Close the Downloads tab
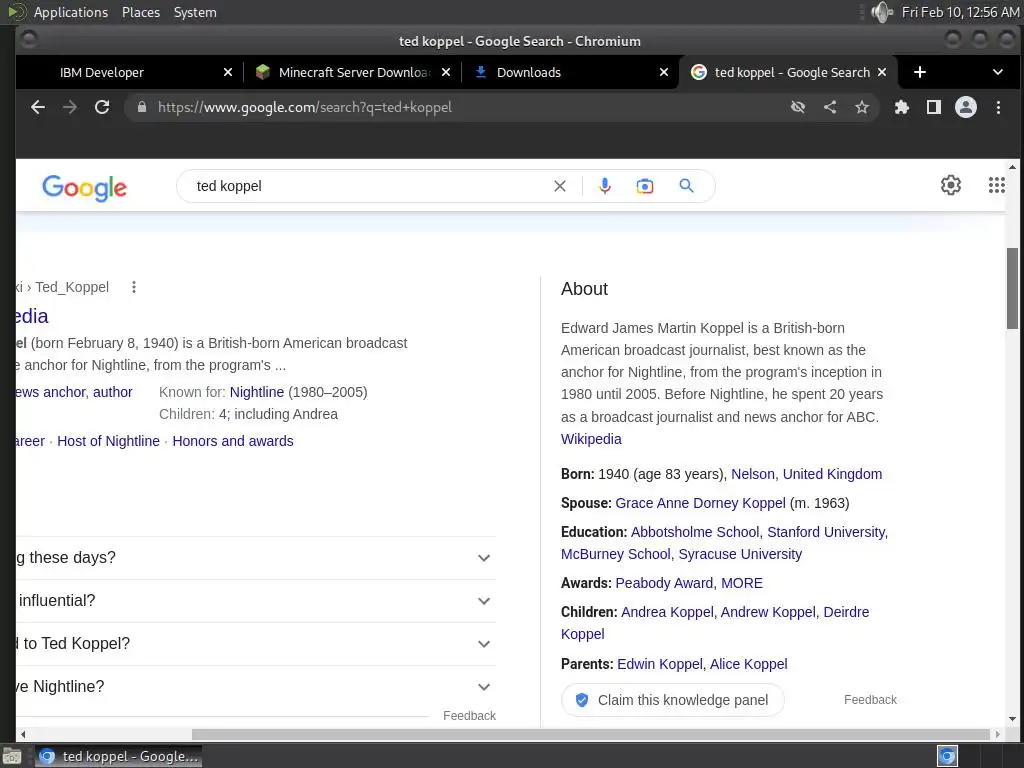 tap(664, 72)
